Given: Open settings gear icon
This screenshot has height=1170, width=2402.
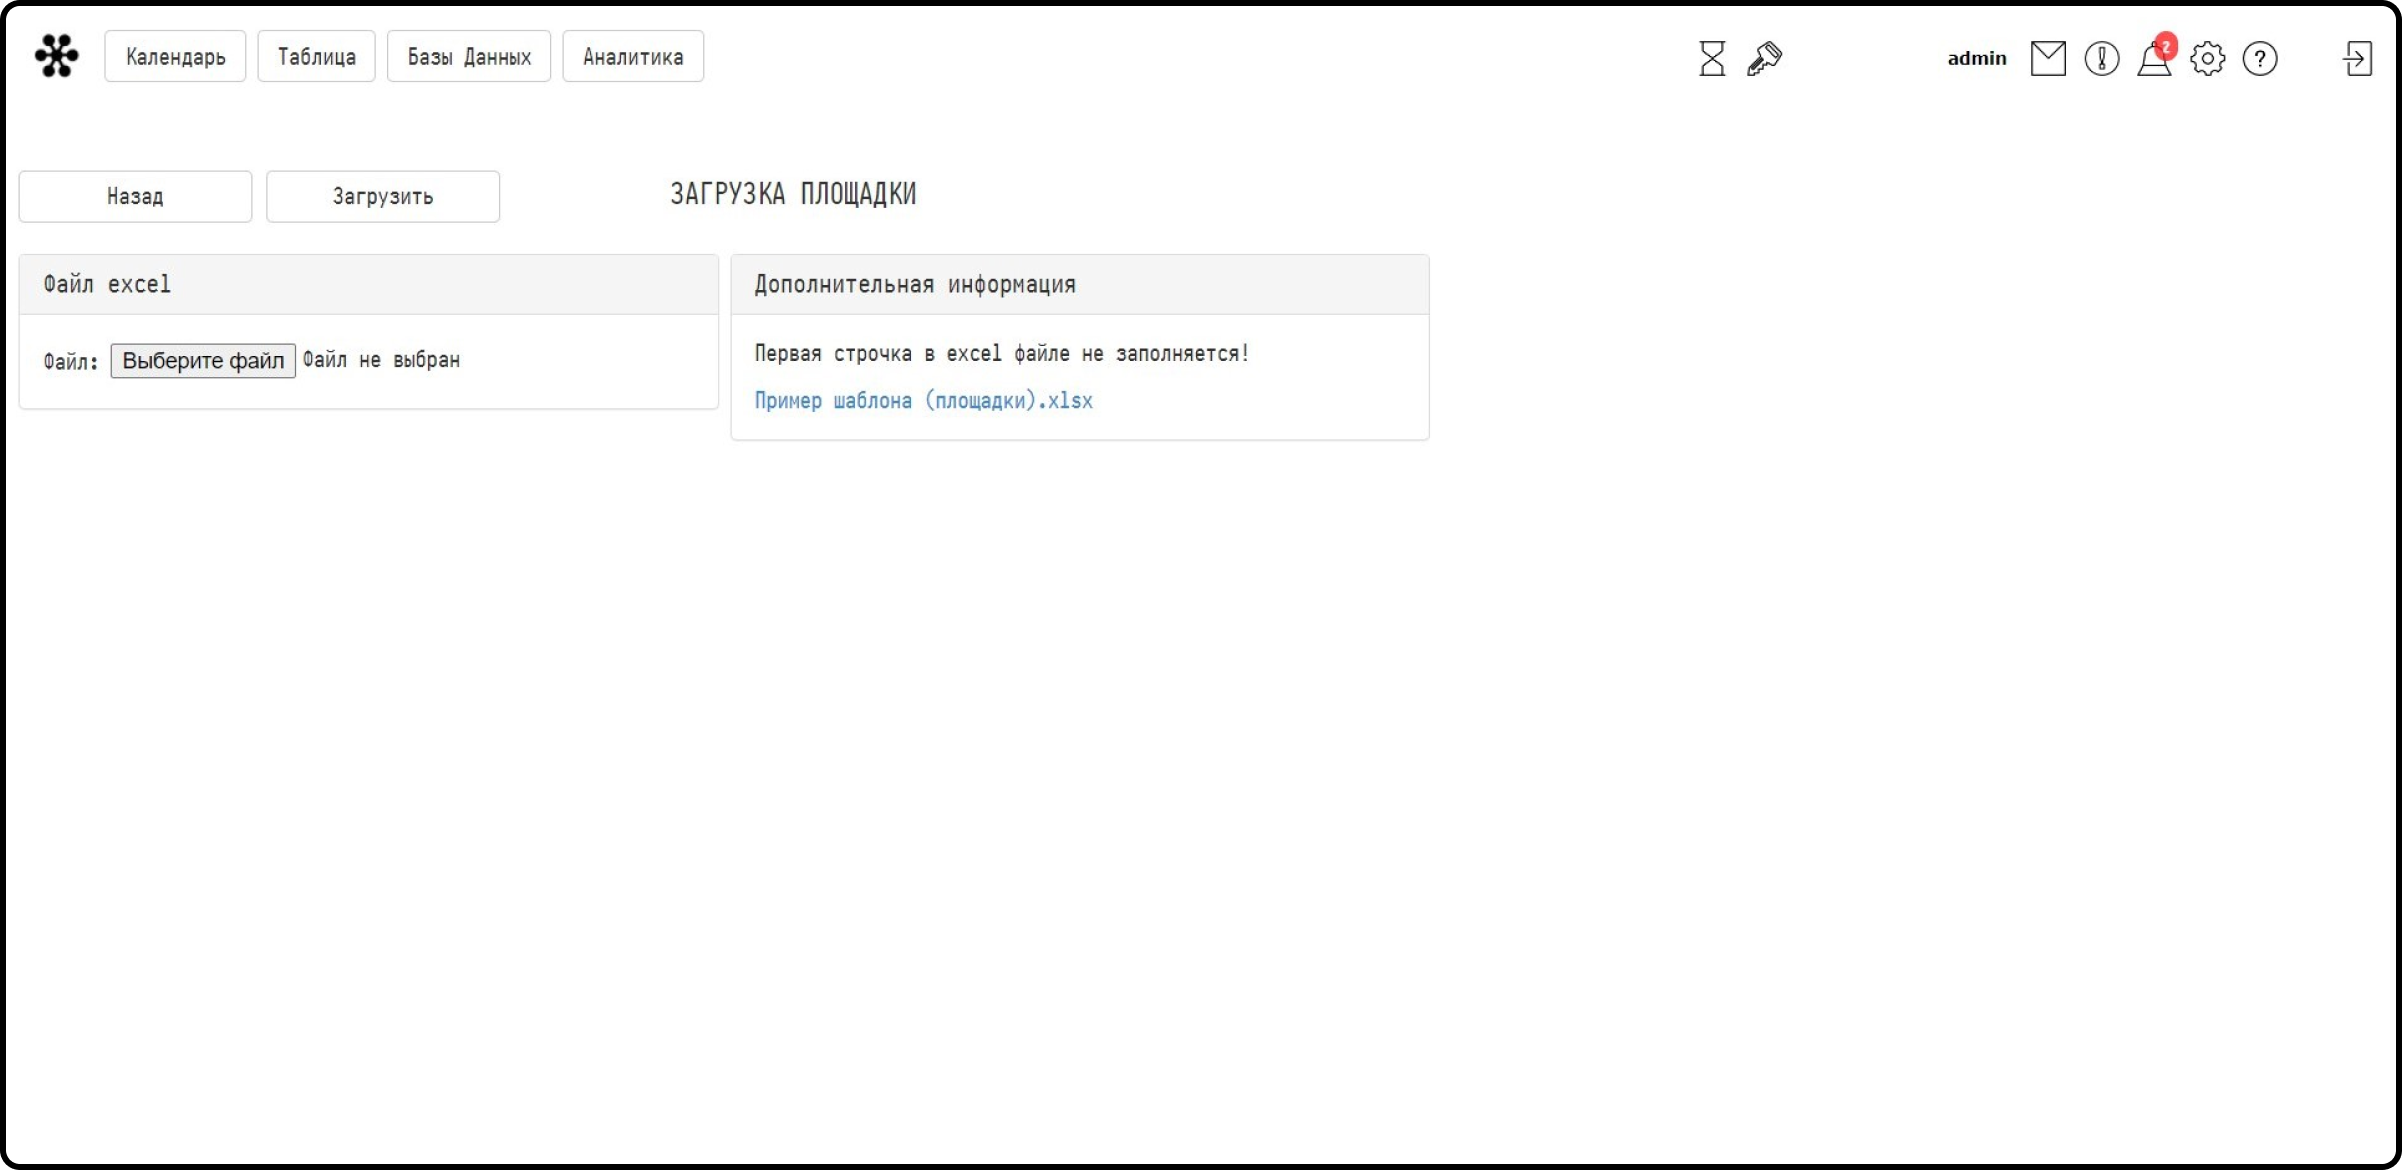Looking at the screenshot, I should (x=2208, y=59).
